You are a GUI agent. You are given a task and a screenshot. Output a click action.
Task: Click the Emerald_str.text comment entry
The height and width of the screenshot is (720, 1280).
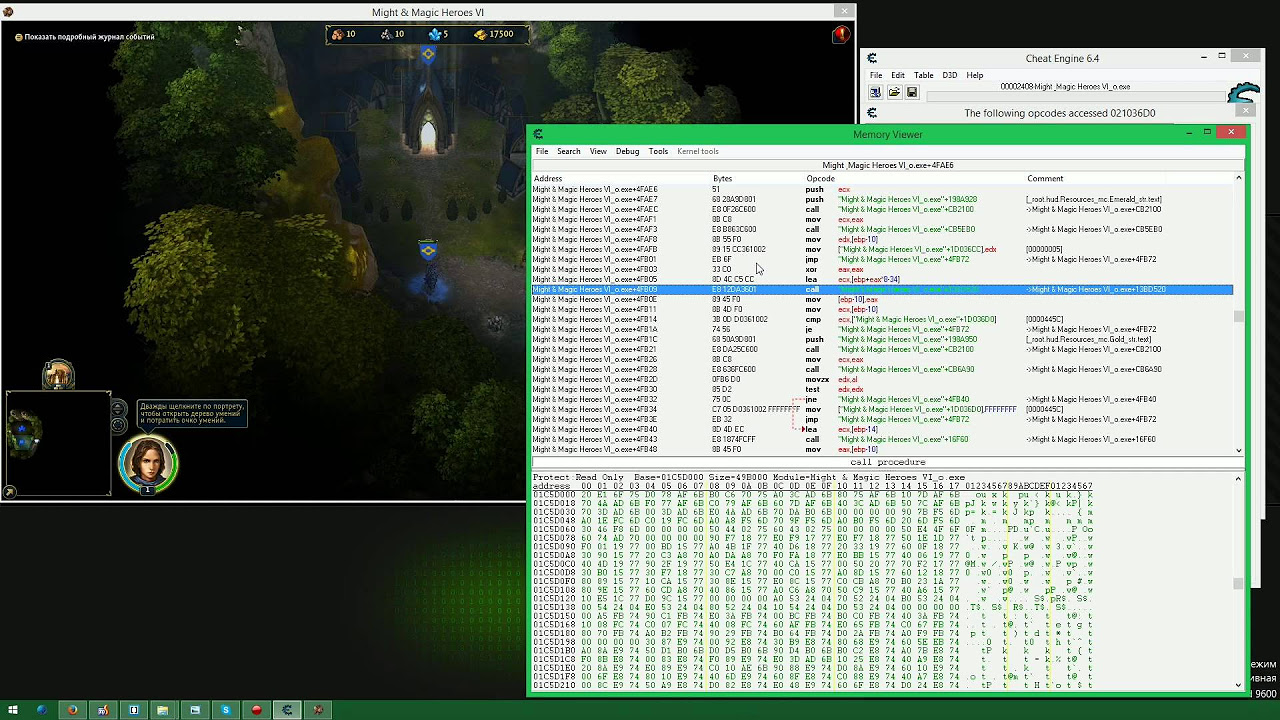pyautogui.click(x=1094, y=199)
